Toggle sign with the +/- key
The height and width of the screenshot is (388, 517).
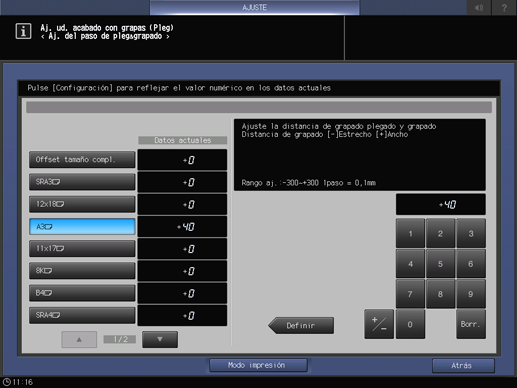click(379, 324)
